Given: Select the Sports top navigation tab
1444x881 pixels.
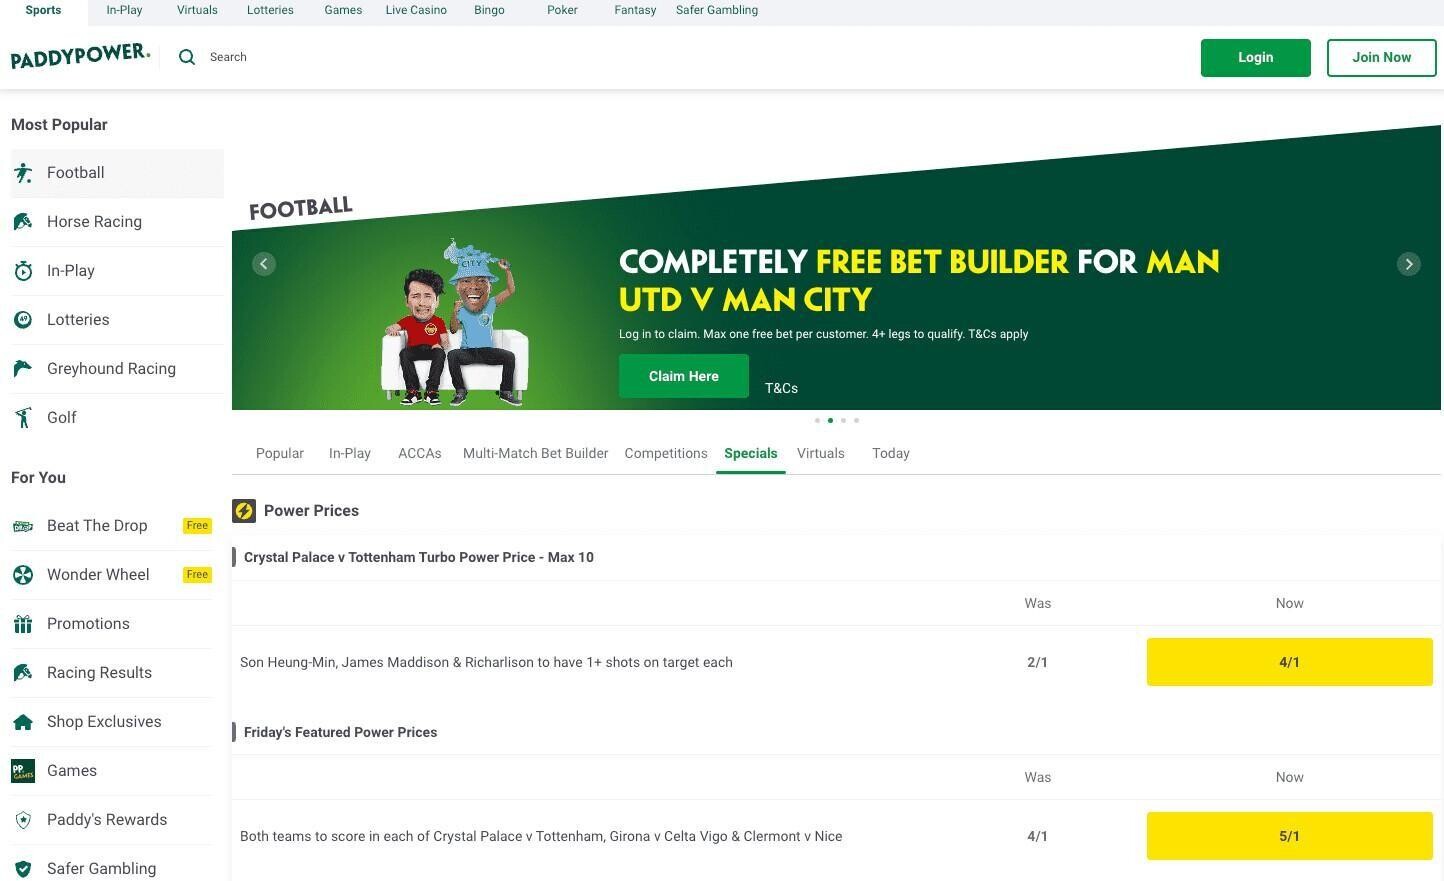Looking at the screenshot, I should tap(43, 10).
